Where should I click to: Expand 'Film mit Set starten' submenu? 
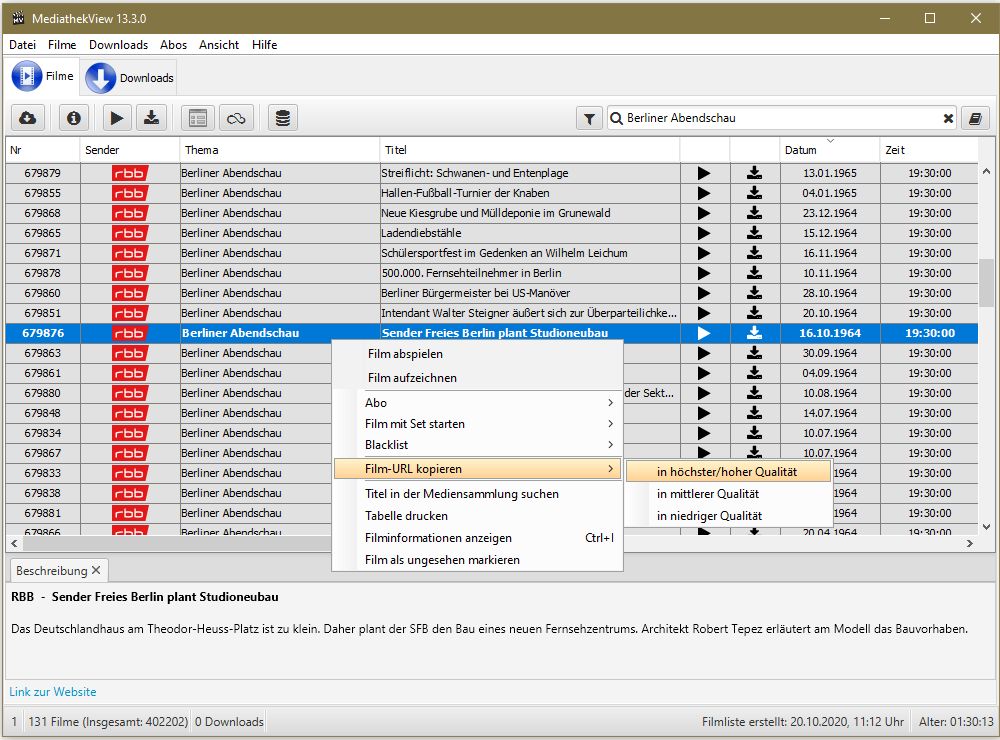(477, 424)
